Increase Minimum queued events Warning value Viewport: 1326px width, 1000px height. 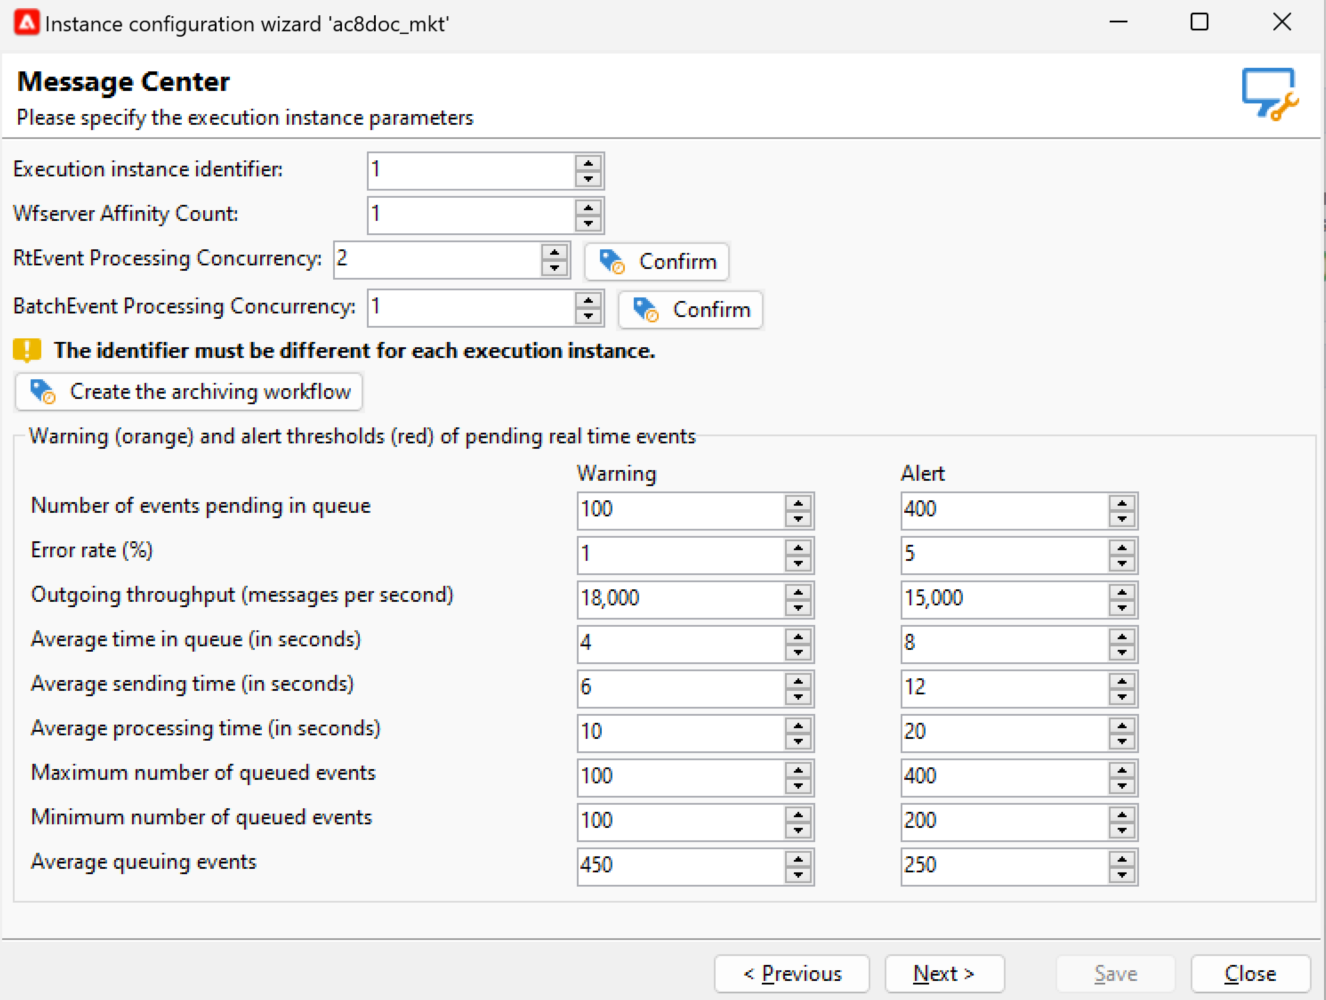(x=798, y=814)
